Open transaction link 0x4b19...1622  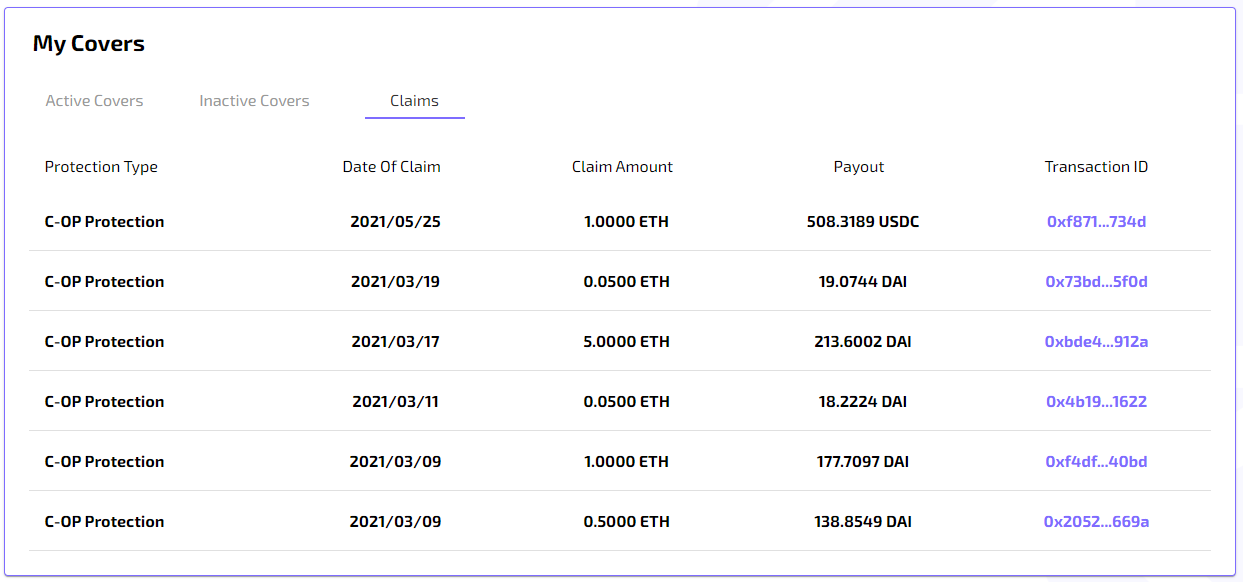click(x=1096, y=402)
